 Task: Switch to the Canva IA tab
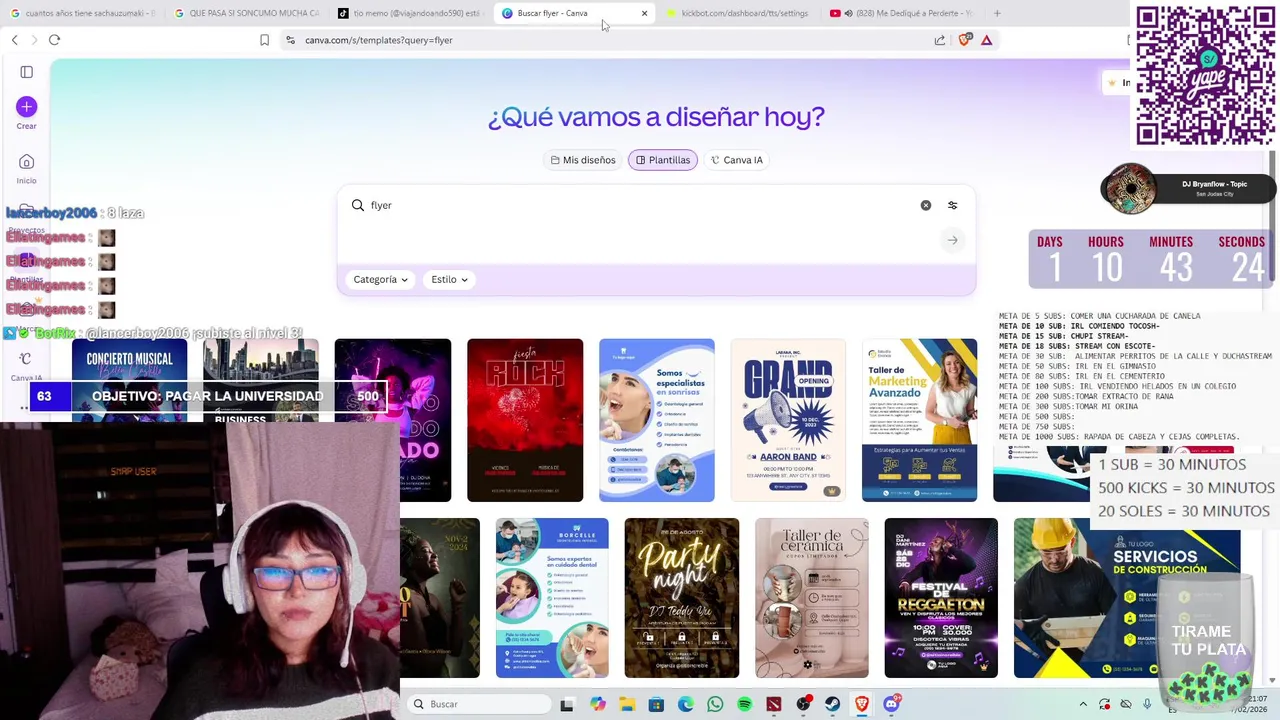tap(737, 160)
